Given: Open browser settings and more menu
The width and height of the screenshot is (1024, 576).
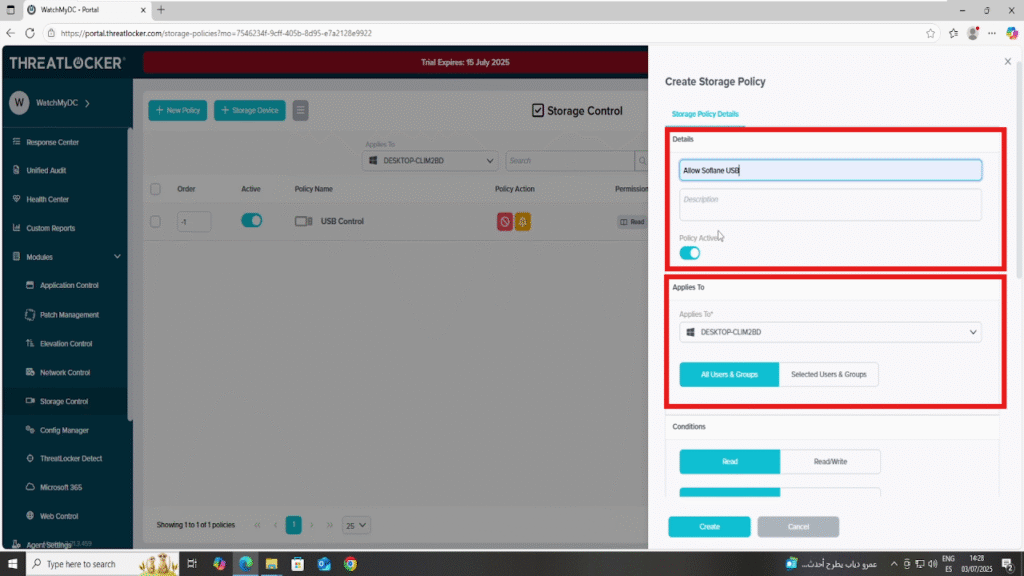Looking at the screenshot, I should point(992,33).
